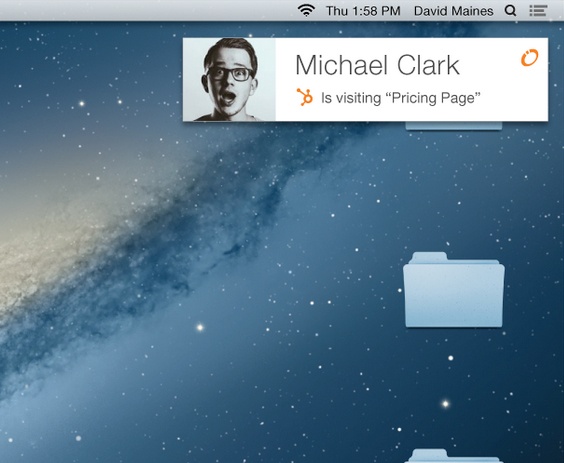Click the Michael Clark name heading
The width and height of the screenshot is (564, 463).
[377, 65]
